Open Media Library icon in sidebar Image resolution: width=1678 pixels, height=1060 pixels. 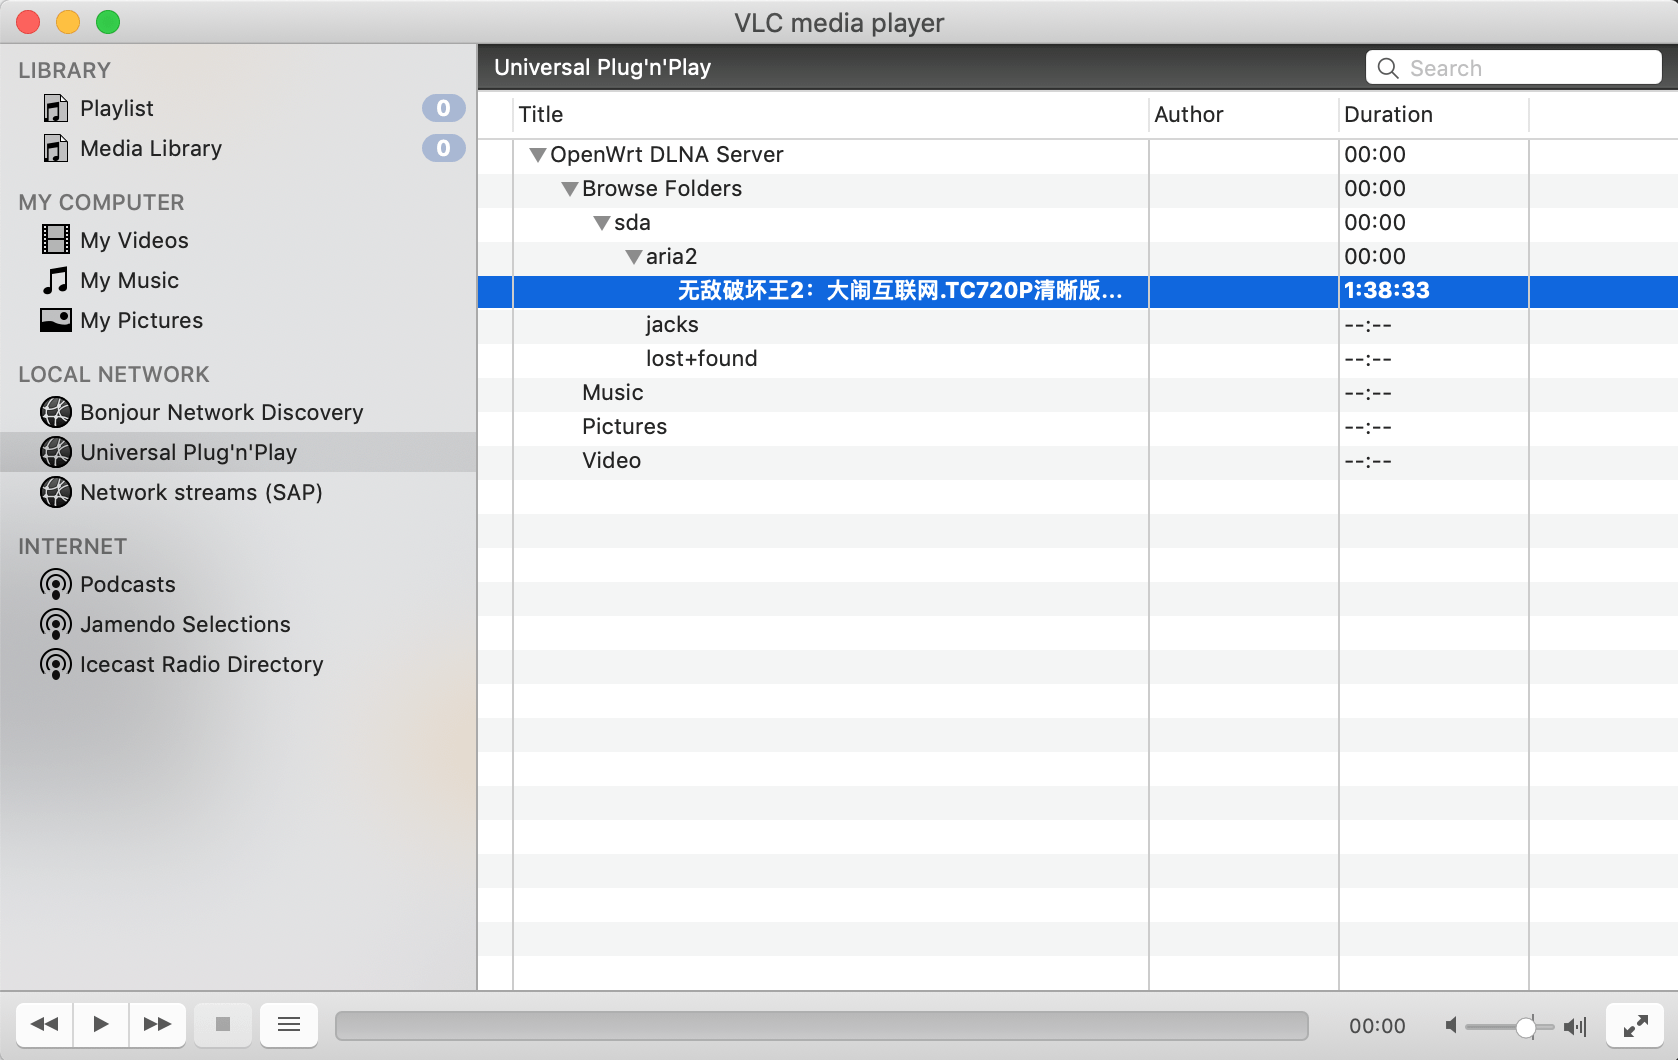(56, 148)
